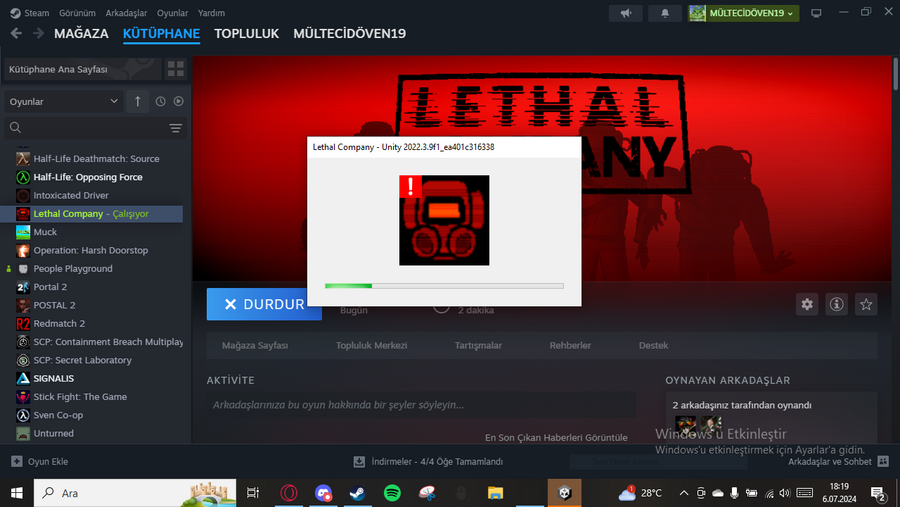
Task: Open the Destek link
Action: pos(653,346)
